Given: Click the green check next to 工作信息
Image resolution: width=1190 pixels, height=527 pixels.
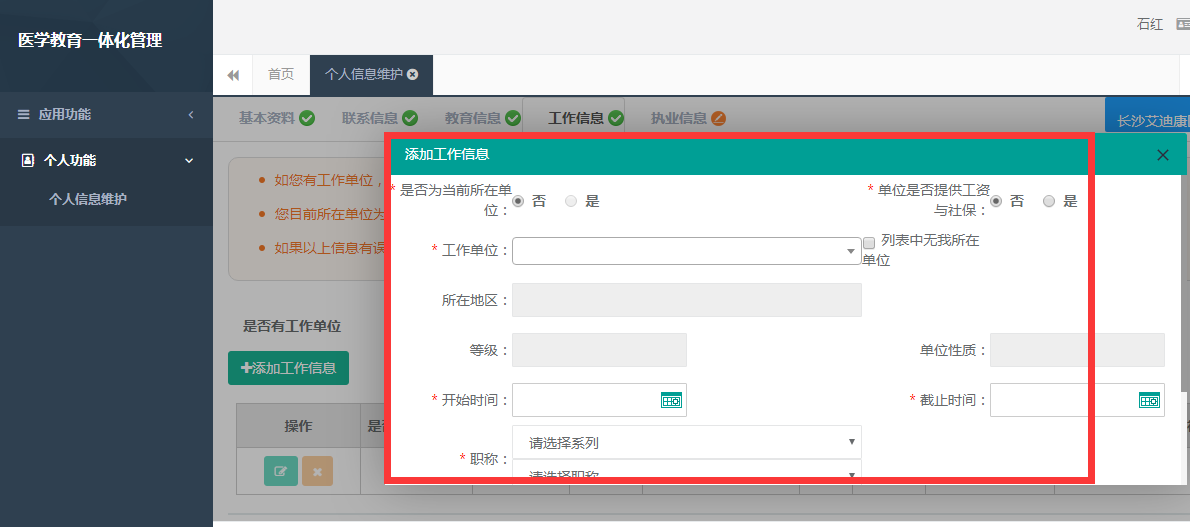Looking at the screenshot, I should [615, 118].
